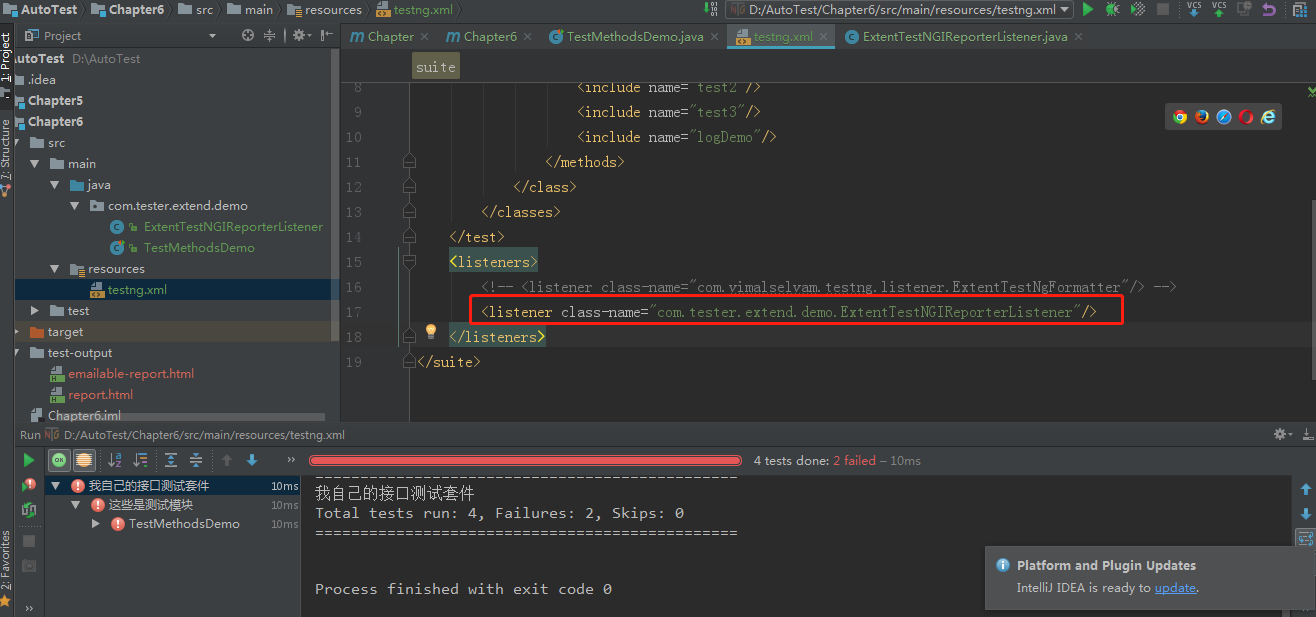Rerun tests from Run panel arrow
This screenshot has height=617, width=1316.
[29, 460]
